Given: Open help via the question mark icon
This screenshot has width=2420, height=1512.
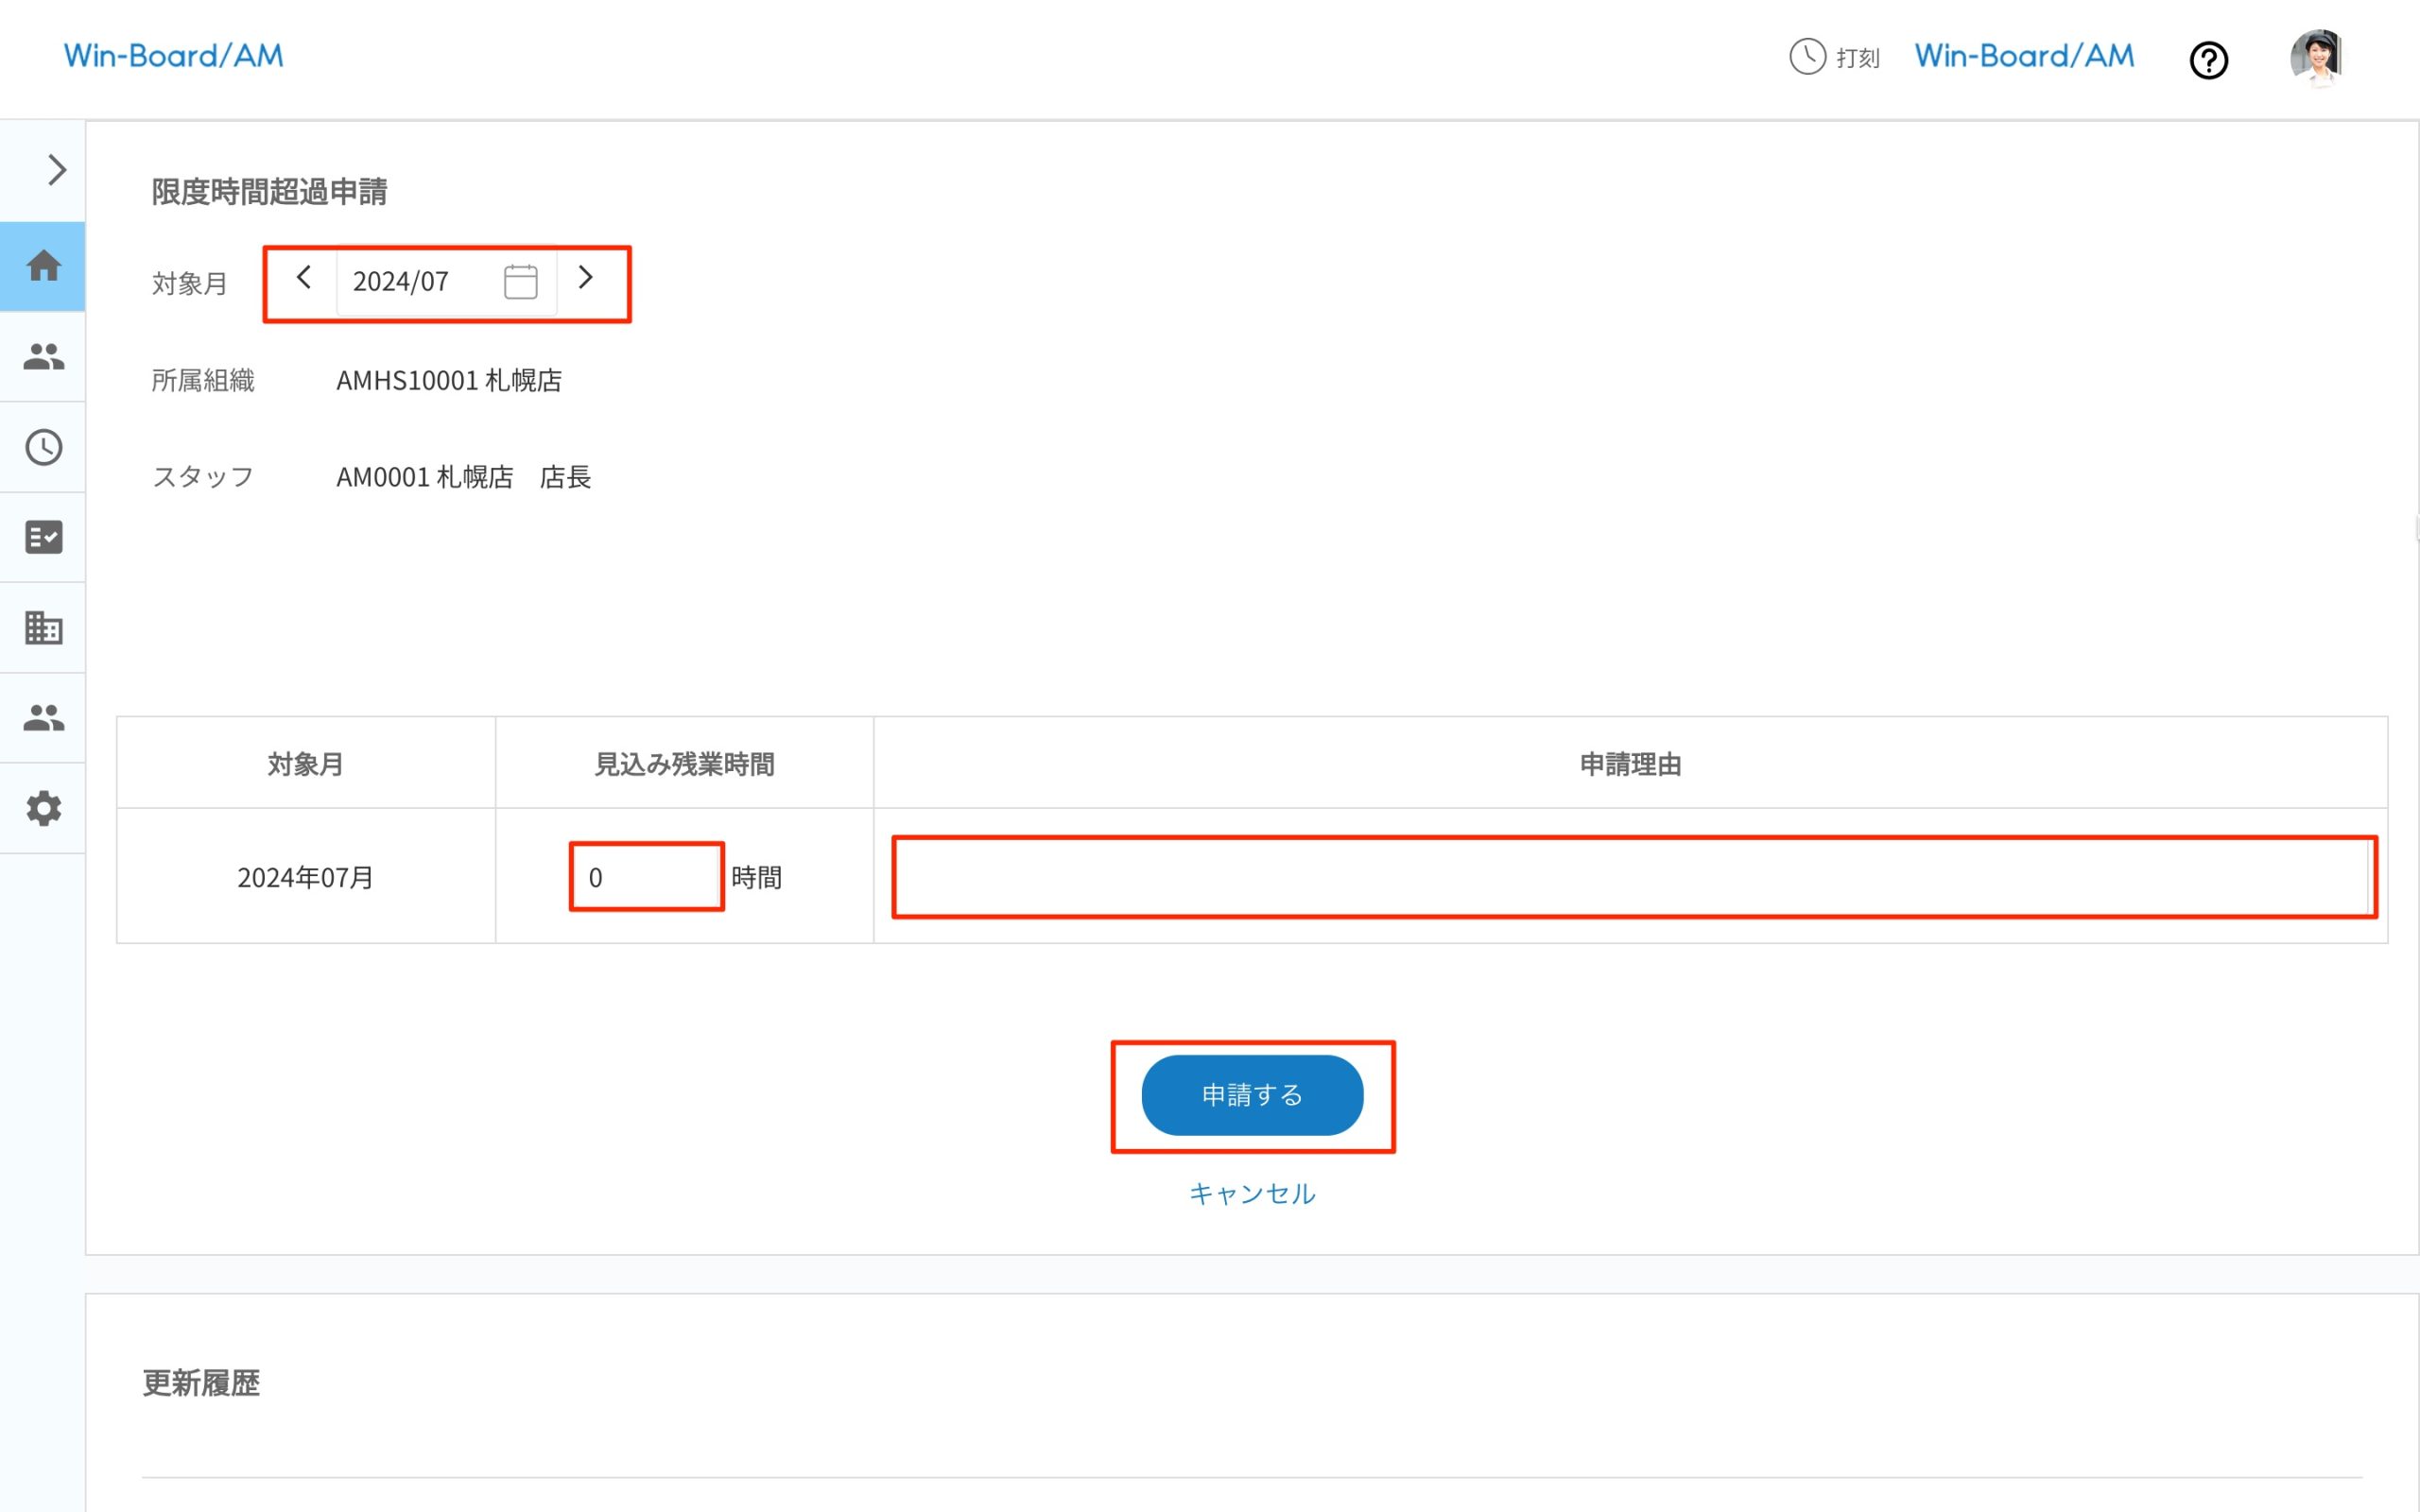Looking at the screenshot, I should [x=2209, y=60].
